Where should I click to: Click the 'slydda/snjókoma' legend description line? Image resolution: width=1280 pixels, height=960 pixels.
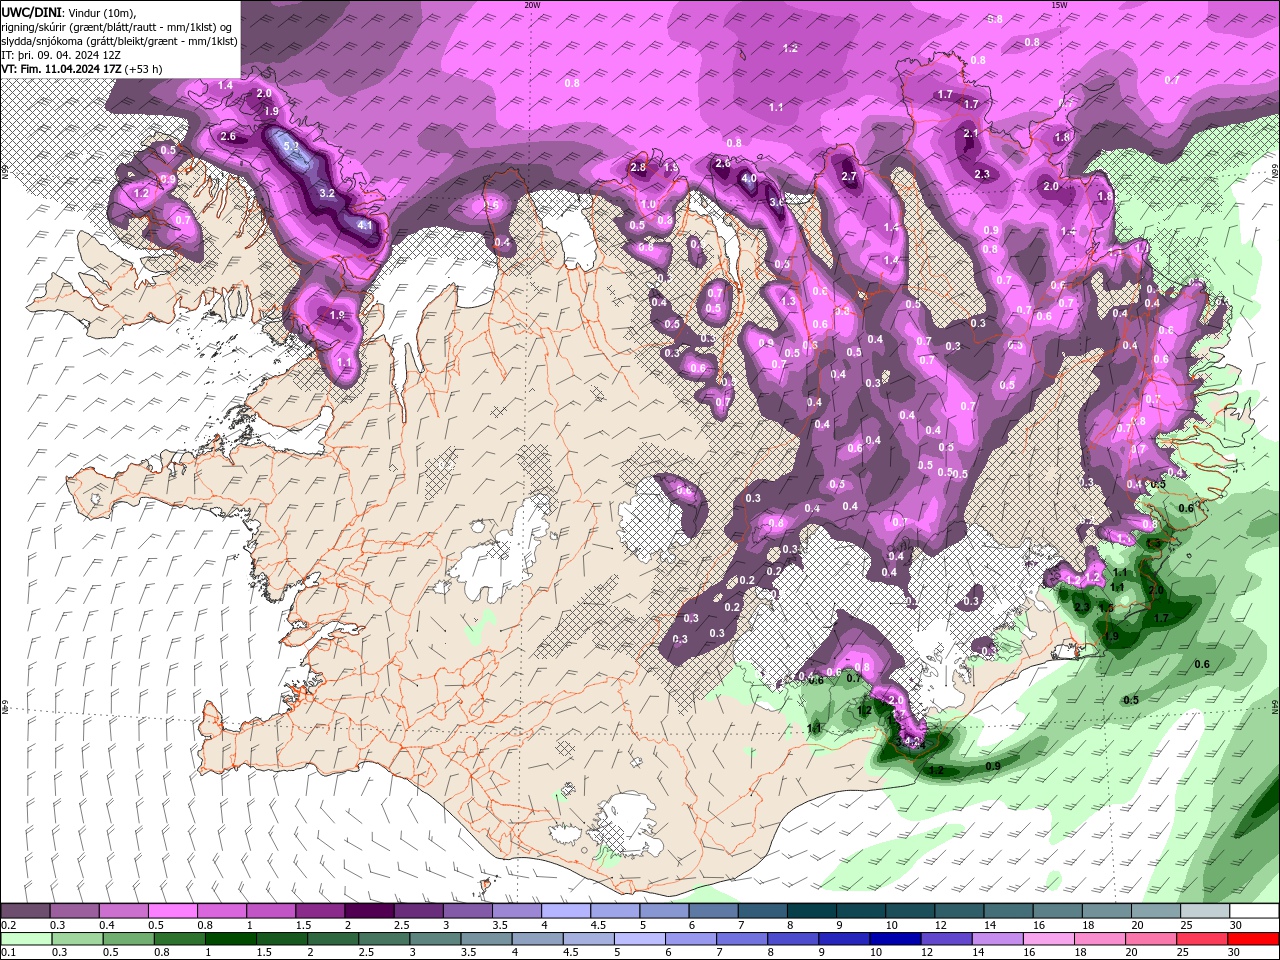point(119,41)
